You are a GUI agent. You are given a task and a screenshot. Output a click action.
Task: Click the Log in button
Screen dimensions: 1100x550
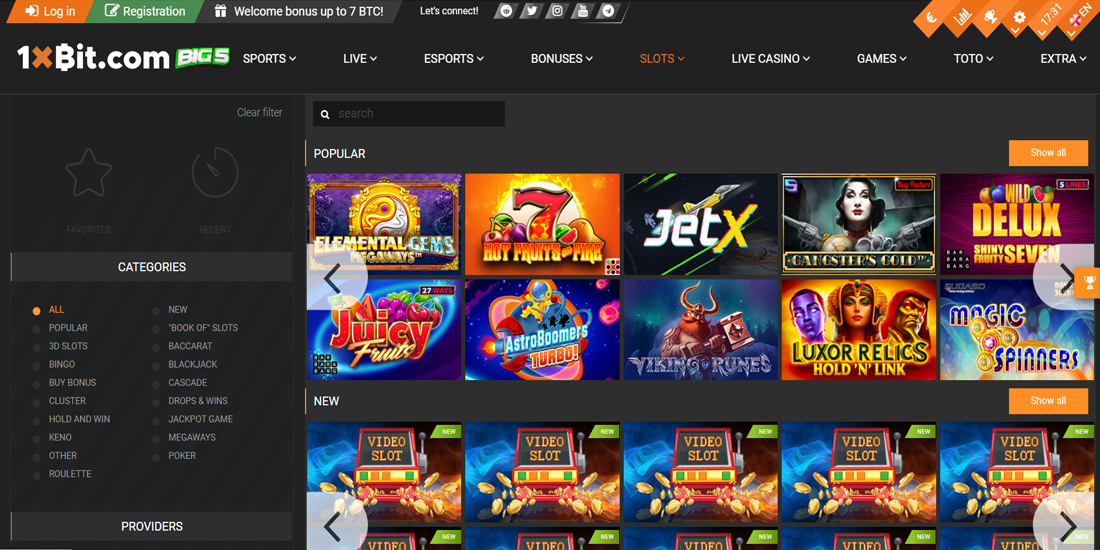click(50, 11)
